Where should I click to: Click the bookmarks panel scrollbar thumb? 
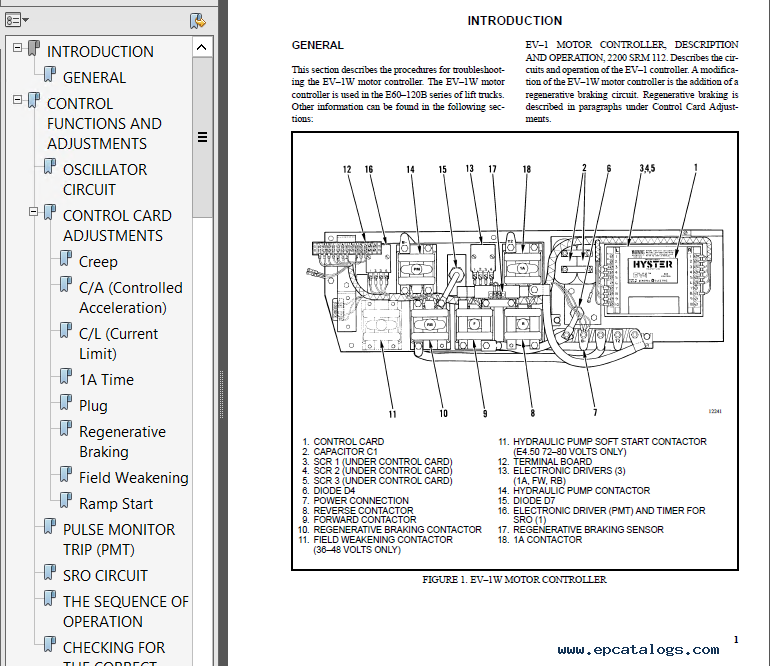(x=202, y=137)
